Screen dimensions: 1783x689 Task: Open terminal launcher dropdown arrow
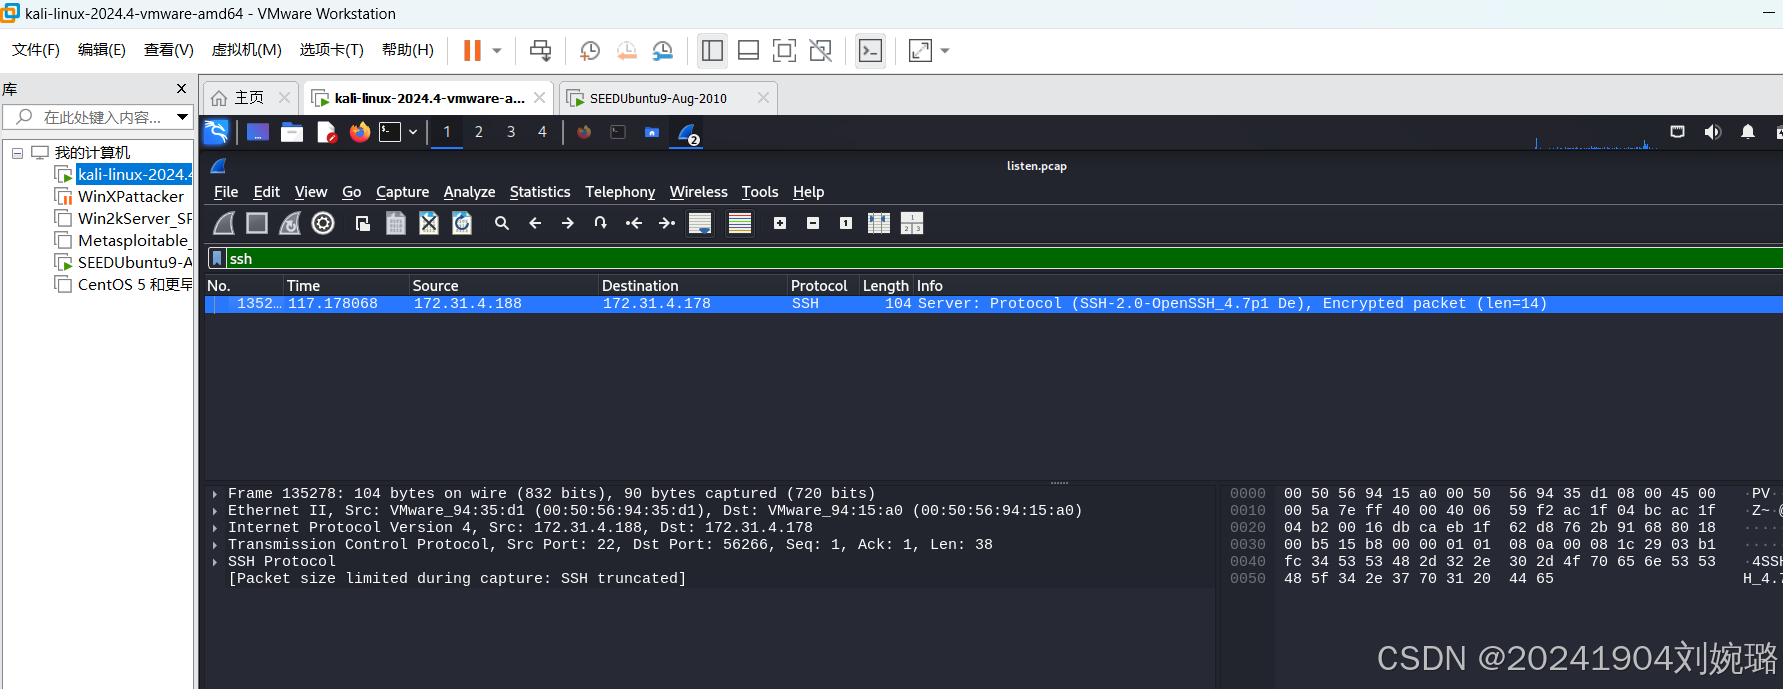pyautogui.click(x=413, y=132)
